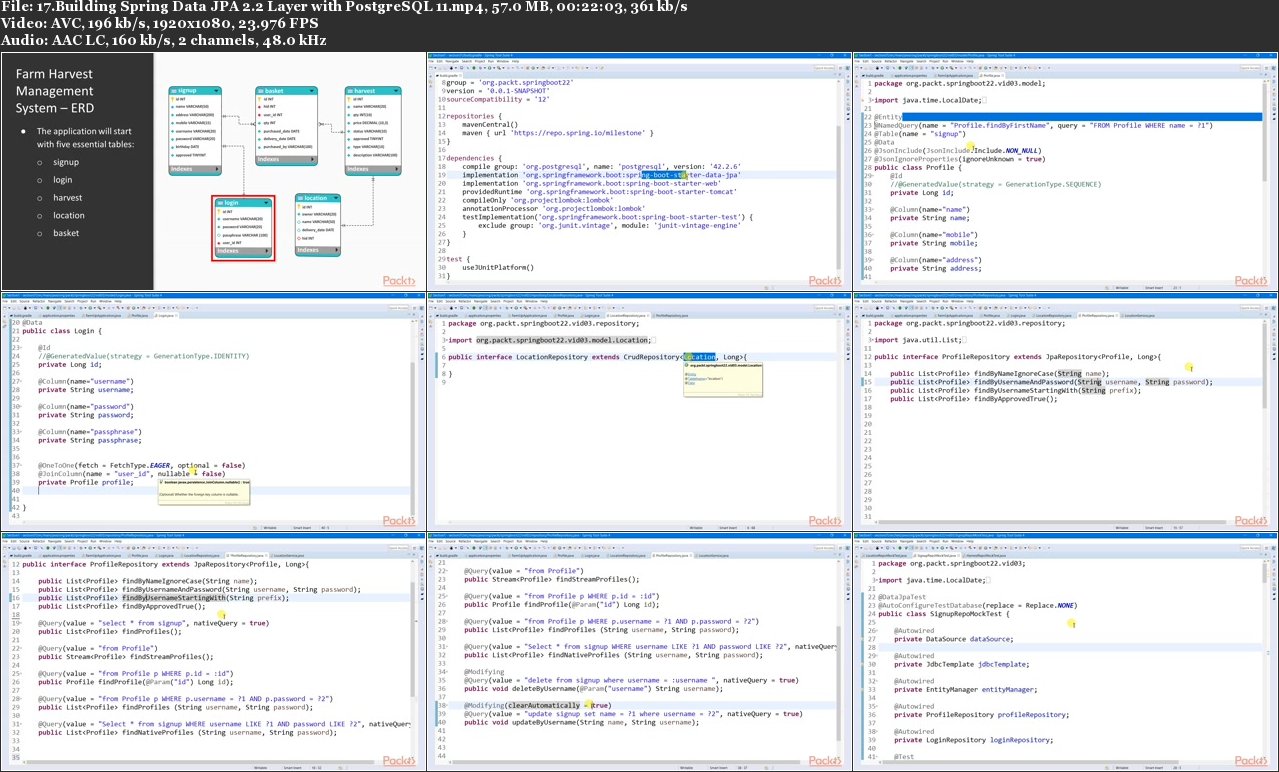Click the 'private String mobile;' field line
Screen dimensions: 1279x772
(x=932, y=243)
